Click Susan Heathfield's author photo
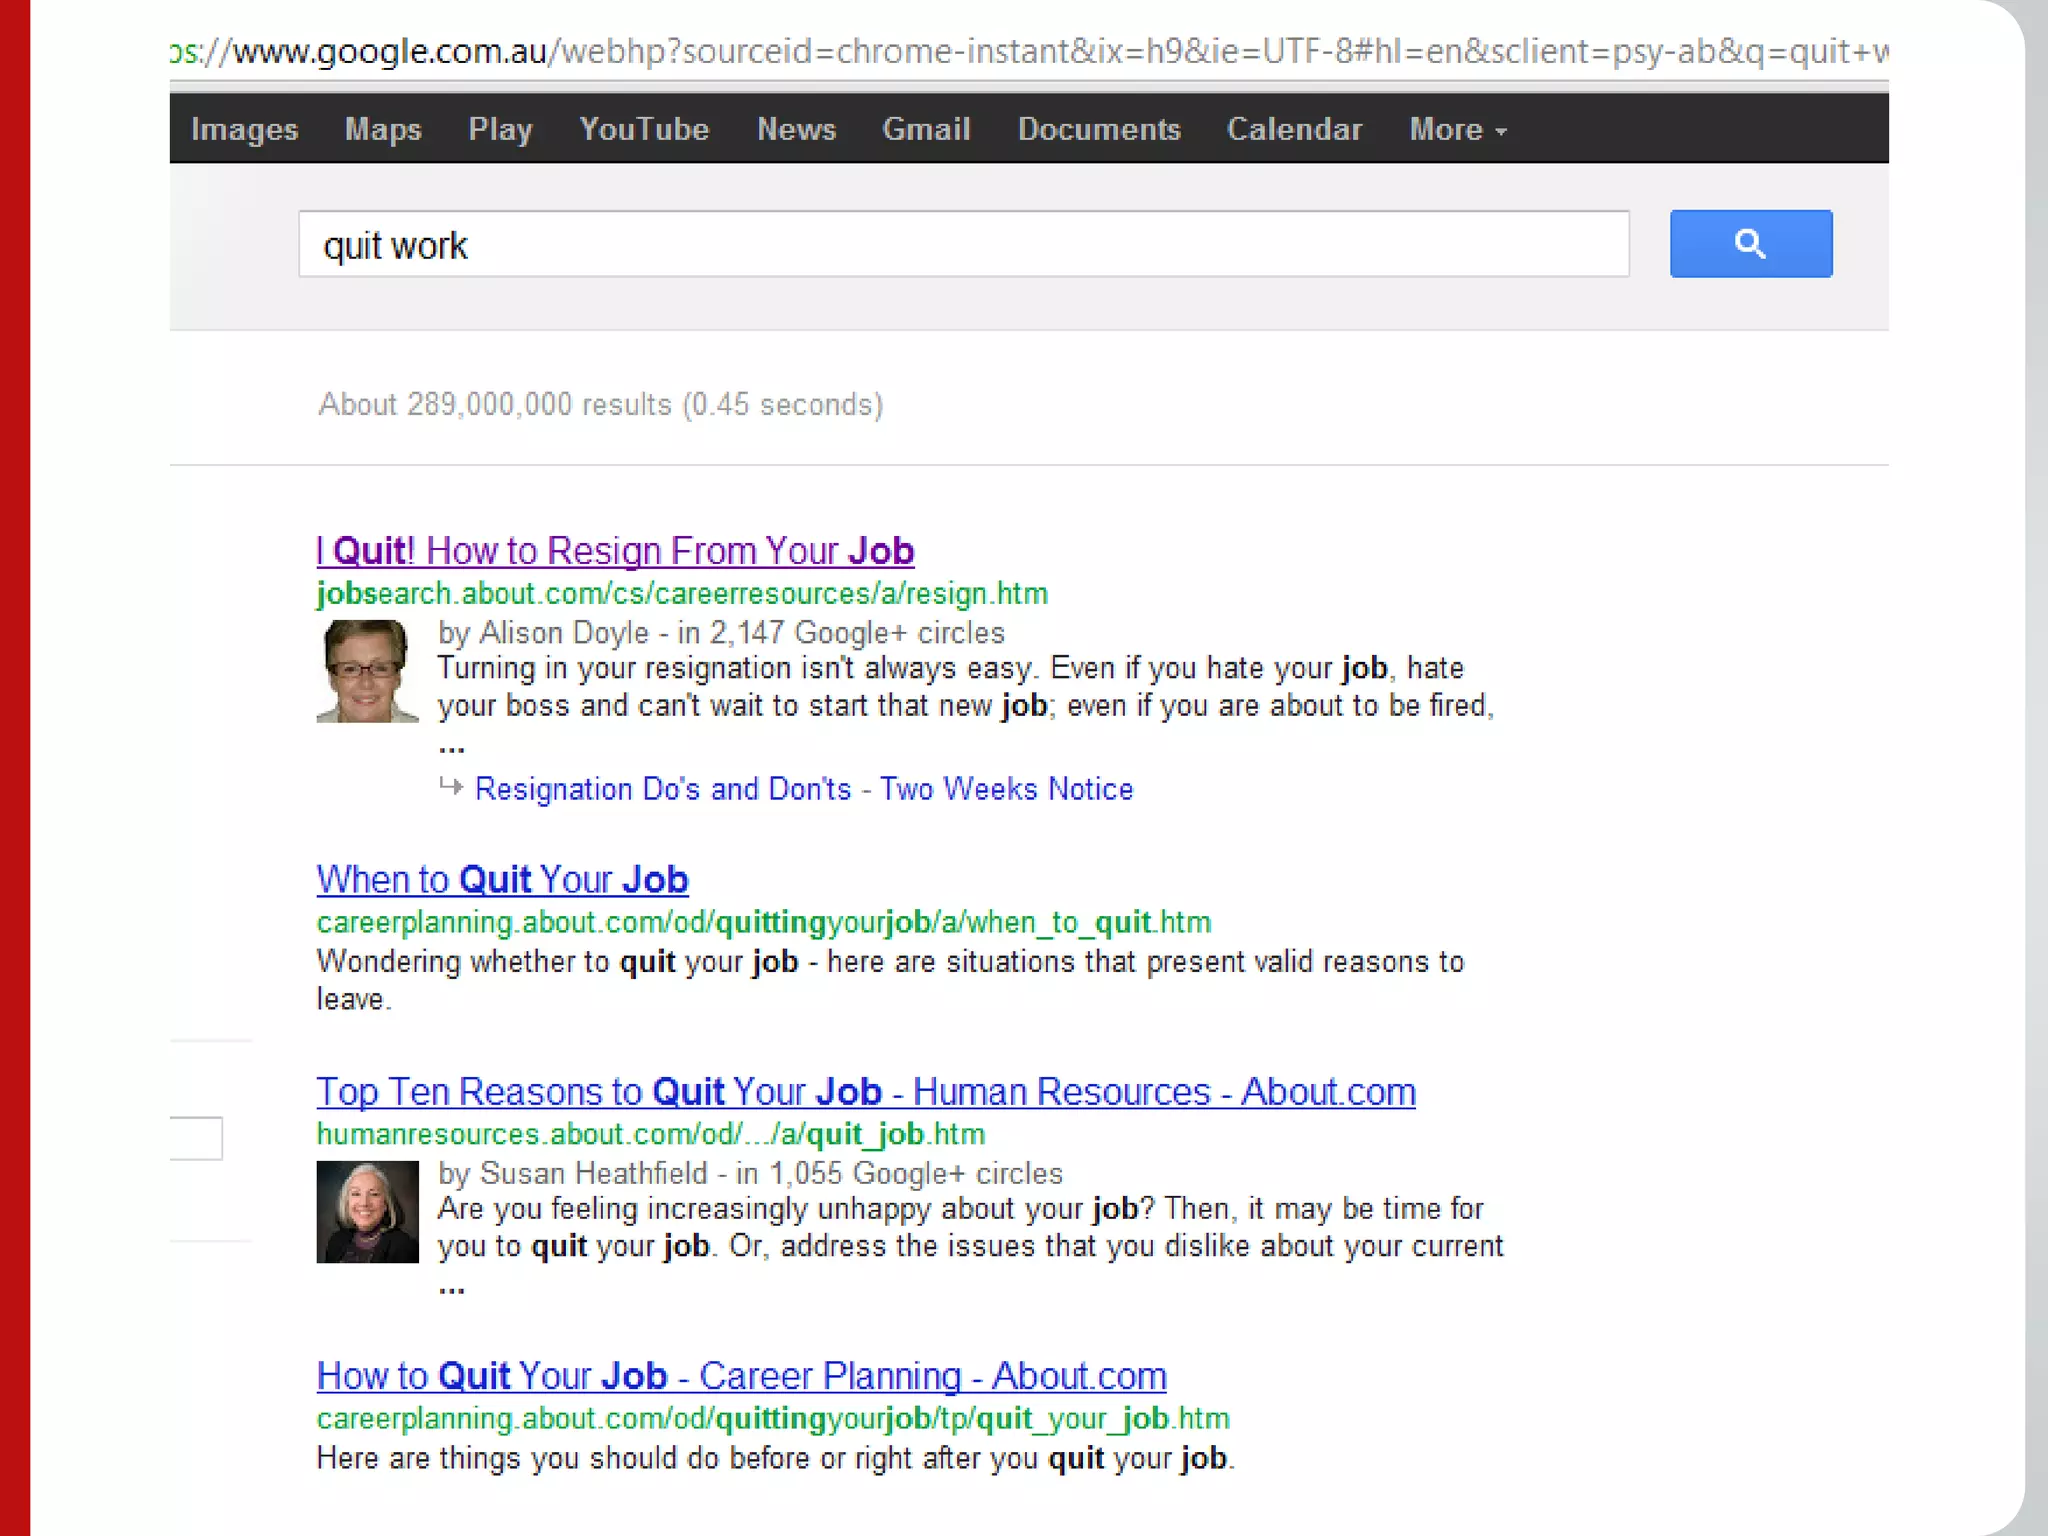Viewport: 2048px width, 1536px height. [x=367, y=1212]
